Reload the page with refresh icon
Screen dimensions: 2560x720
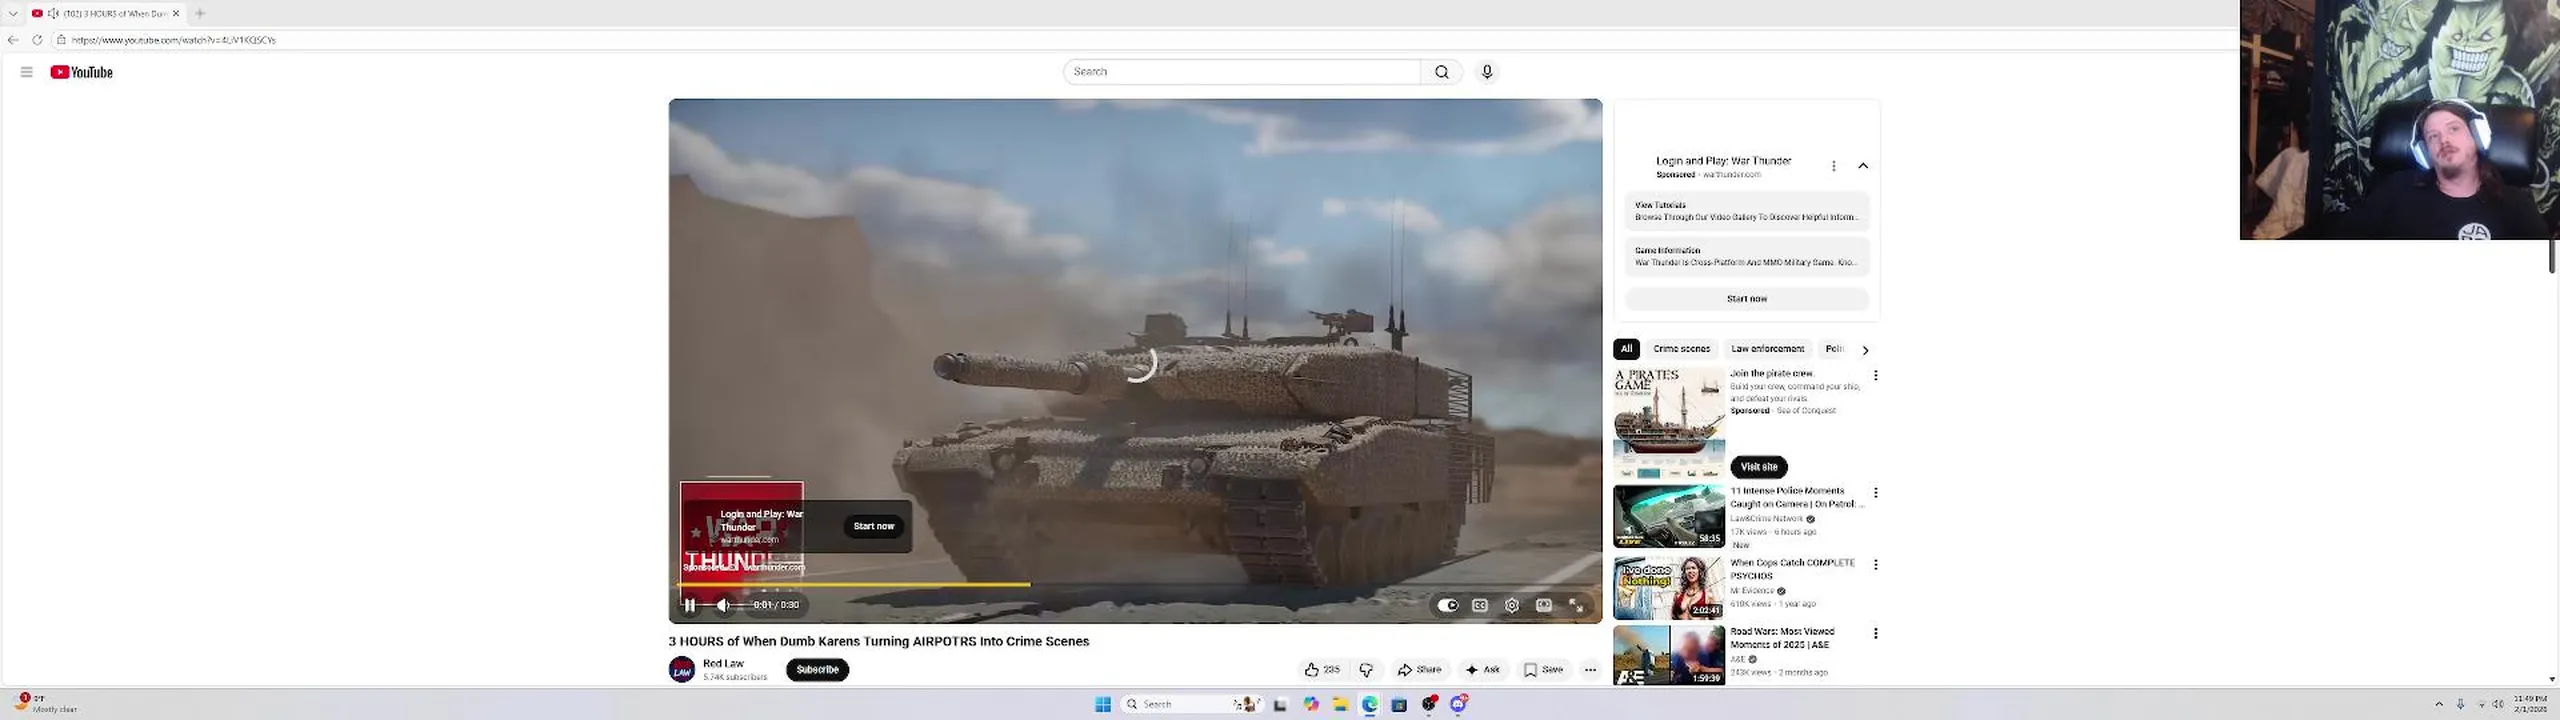click(x=37, y=40)
